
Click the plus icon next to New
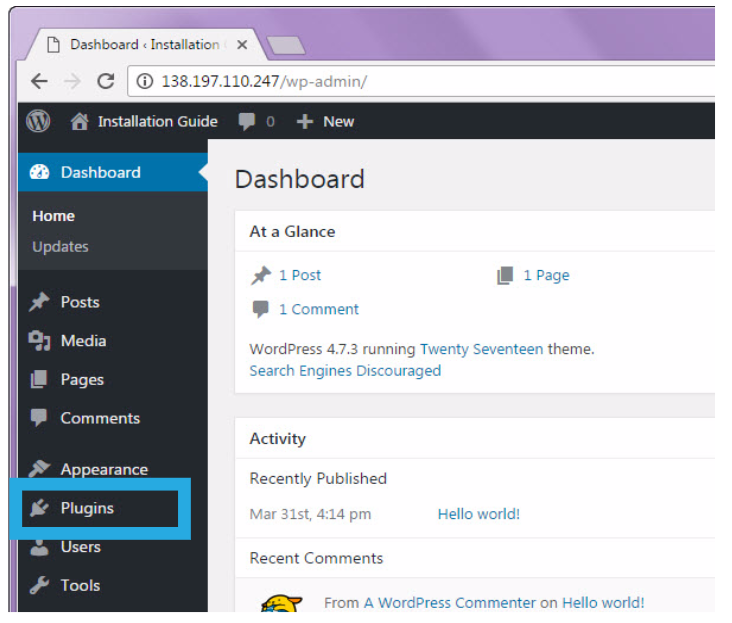pos(306,121)
